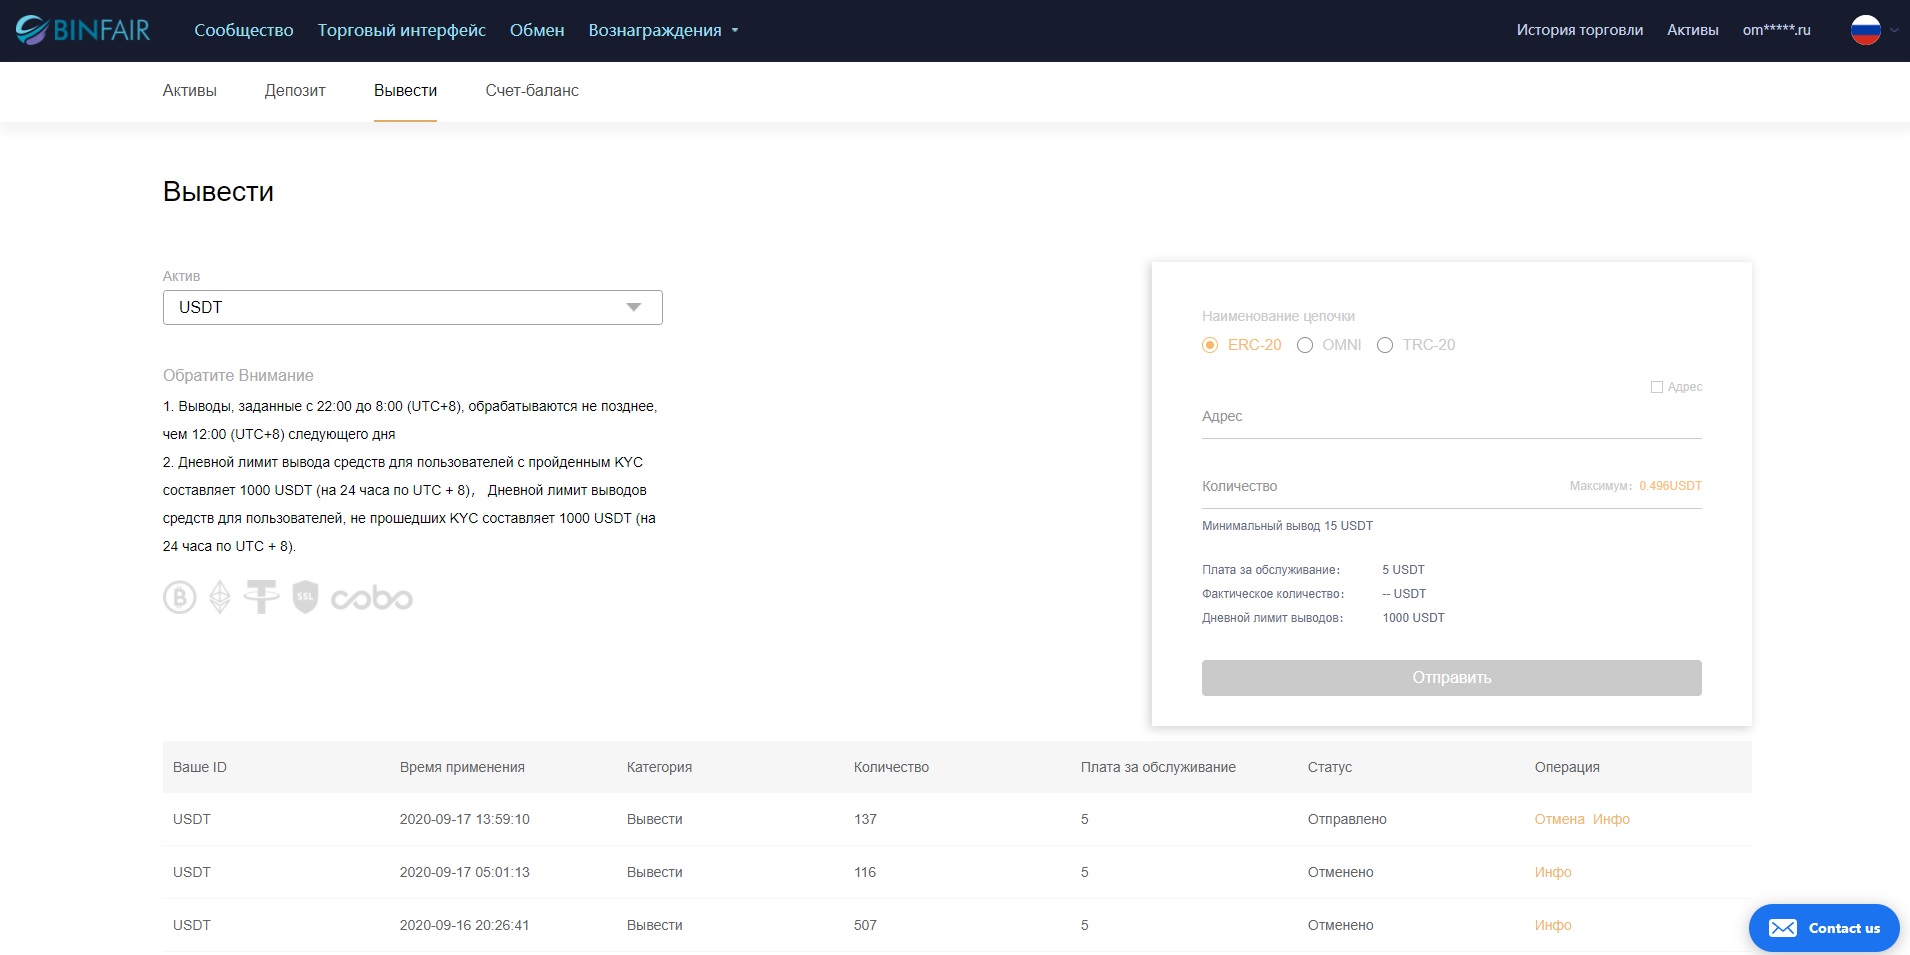Choose the TRC-20 chain radio button
Viewport: 1910px width, 955px height.
click(1385, 345)
